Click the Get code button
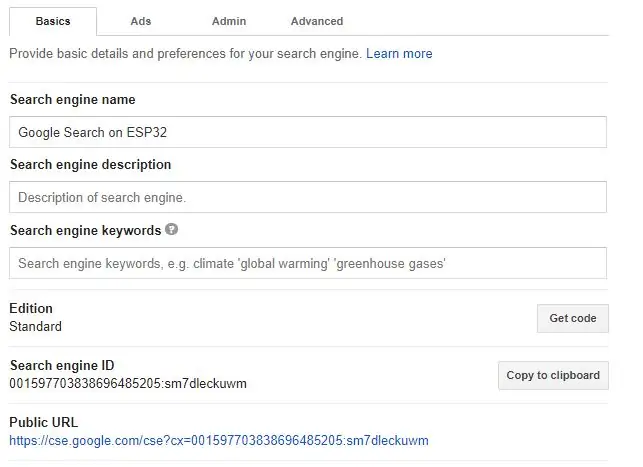 pyautogui.click(x=573, y=318)
